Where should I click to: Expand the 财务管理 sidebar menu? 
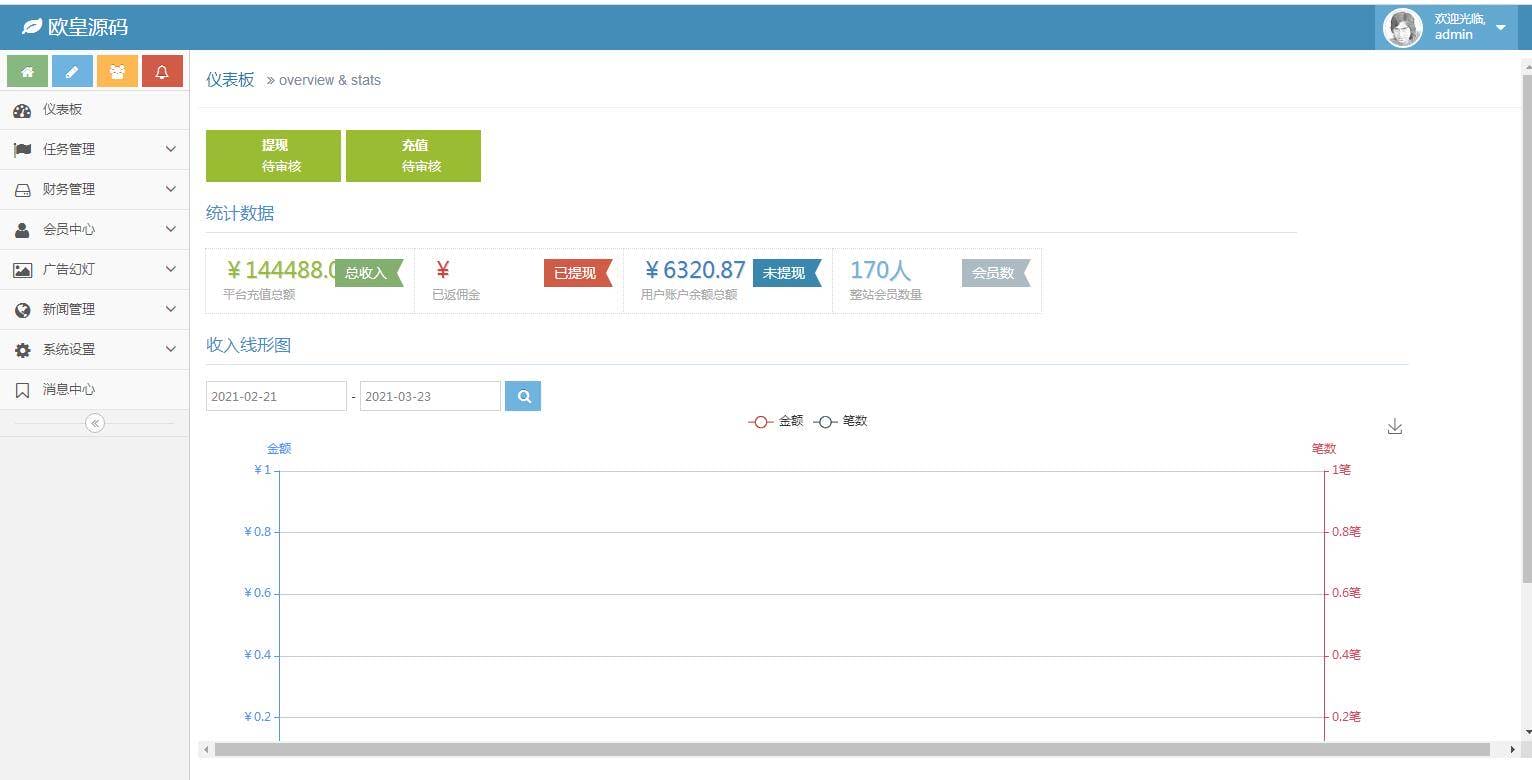[x=95, y=189]
